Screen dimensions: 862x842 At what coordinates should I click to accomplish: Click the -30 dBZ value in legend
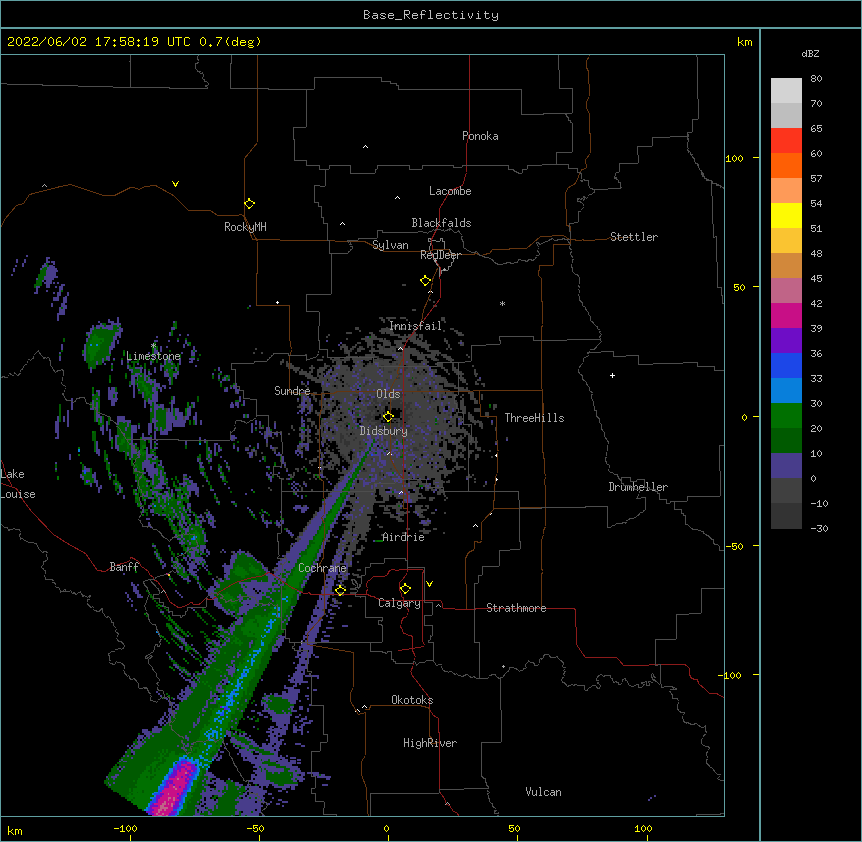[x=819, y=528]
